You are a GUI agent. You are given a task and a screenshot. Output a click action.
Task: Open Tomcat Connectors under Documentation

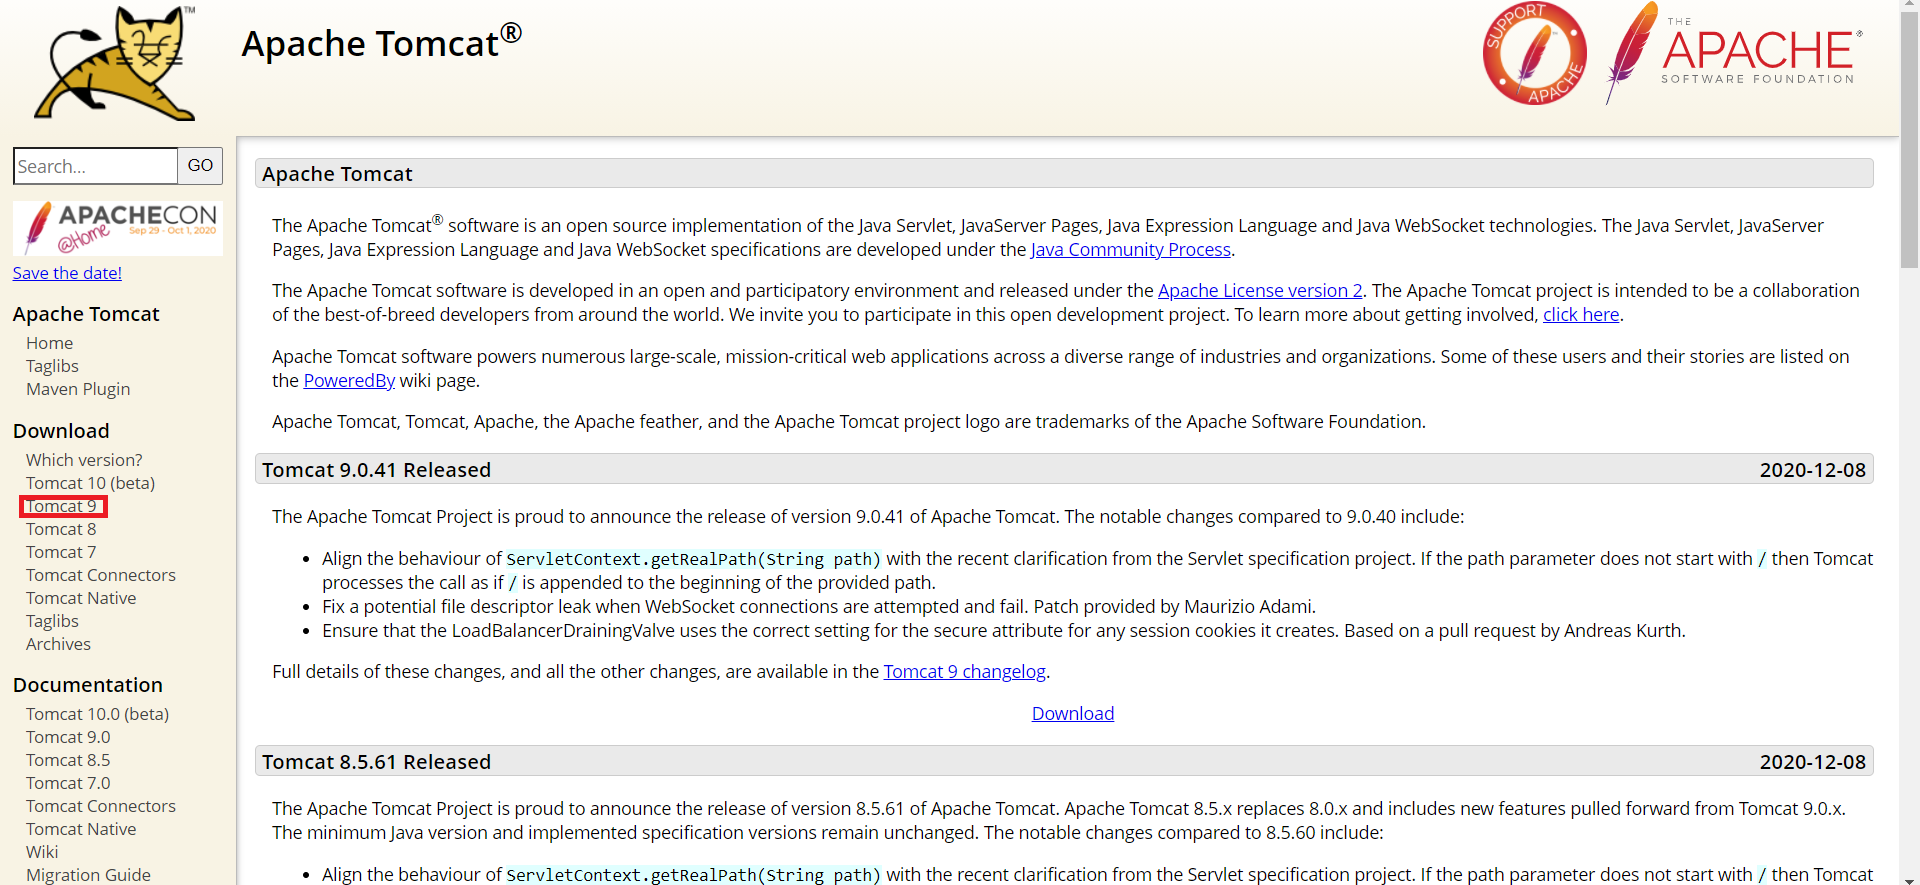101,806
